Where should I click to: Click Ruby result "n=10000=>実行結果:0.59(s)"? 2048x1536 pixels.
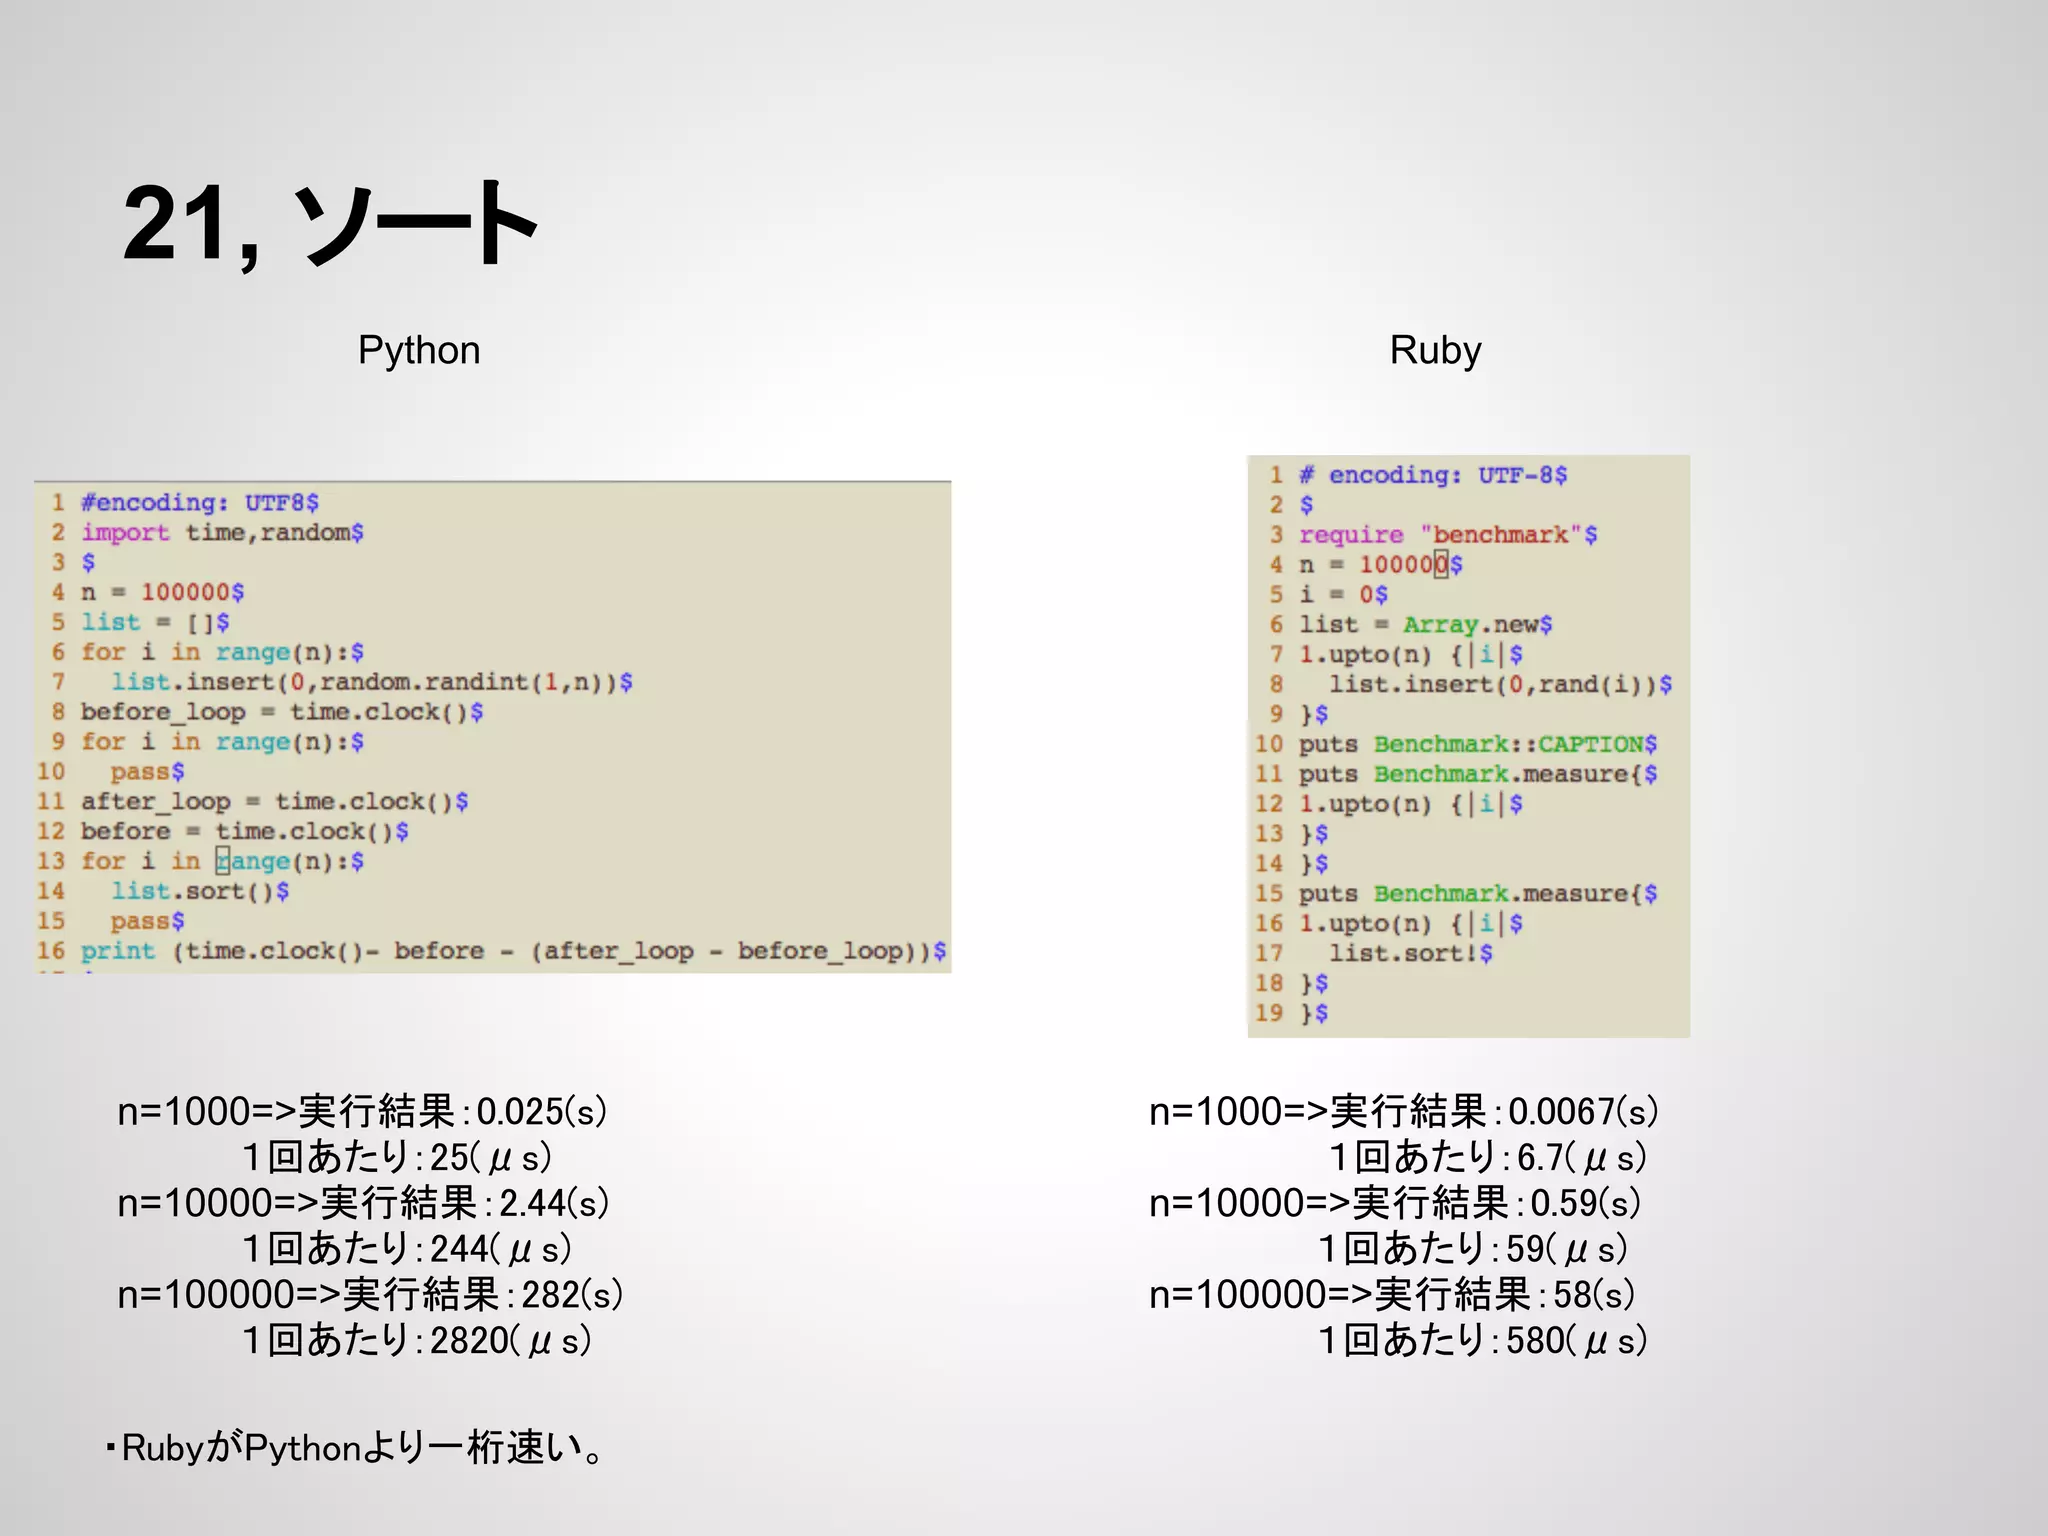1395,1204
